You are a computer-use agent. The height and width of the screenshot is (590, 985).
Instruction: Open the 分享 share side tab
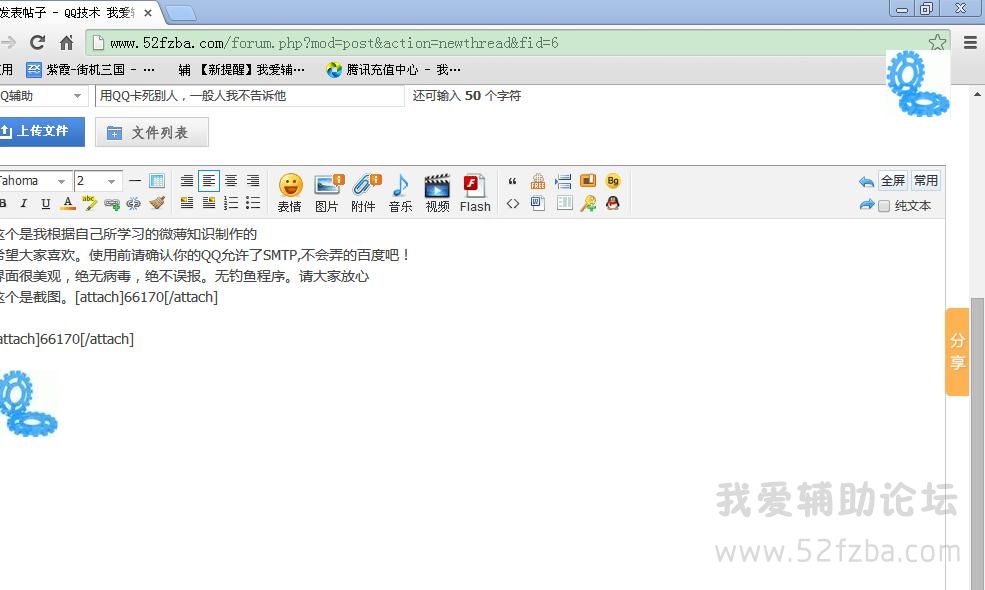click(x=957, y=352)
